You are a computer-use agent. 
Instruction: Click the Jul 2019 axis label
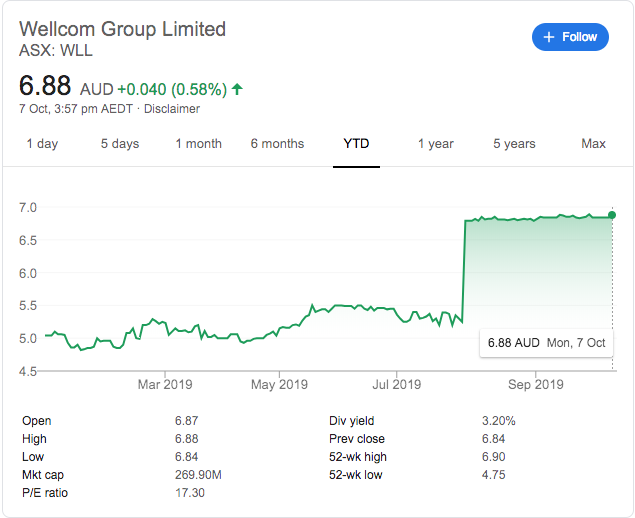pos(396,384)
